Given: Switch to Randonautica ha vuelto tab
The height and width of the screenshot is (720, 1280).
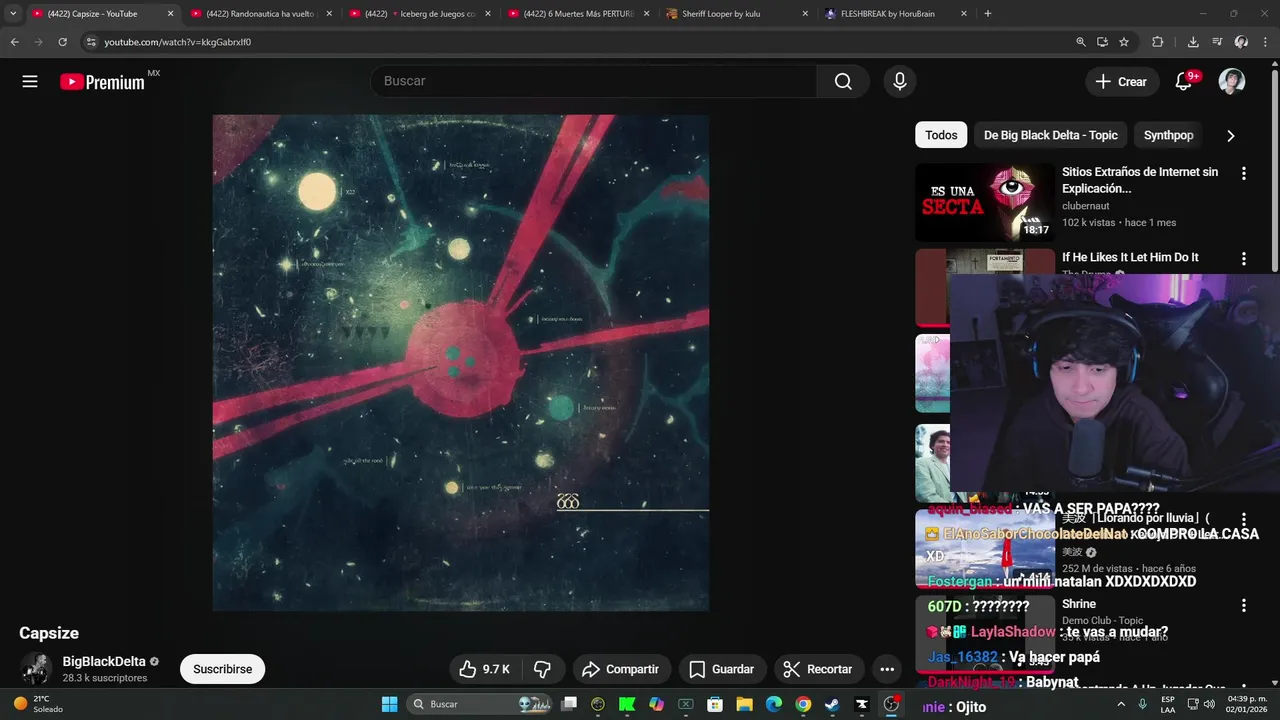Looking at the screenshot, I should (x=260, y=14).
